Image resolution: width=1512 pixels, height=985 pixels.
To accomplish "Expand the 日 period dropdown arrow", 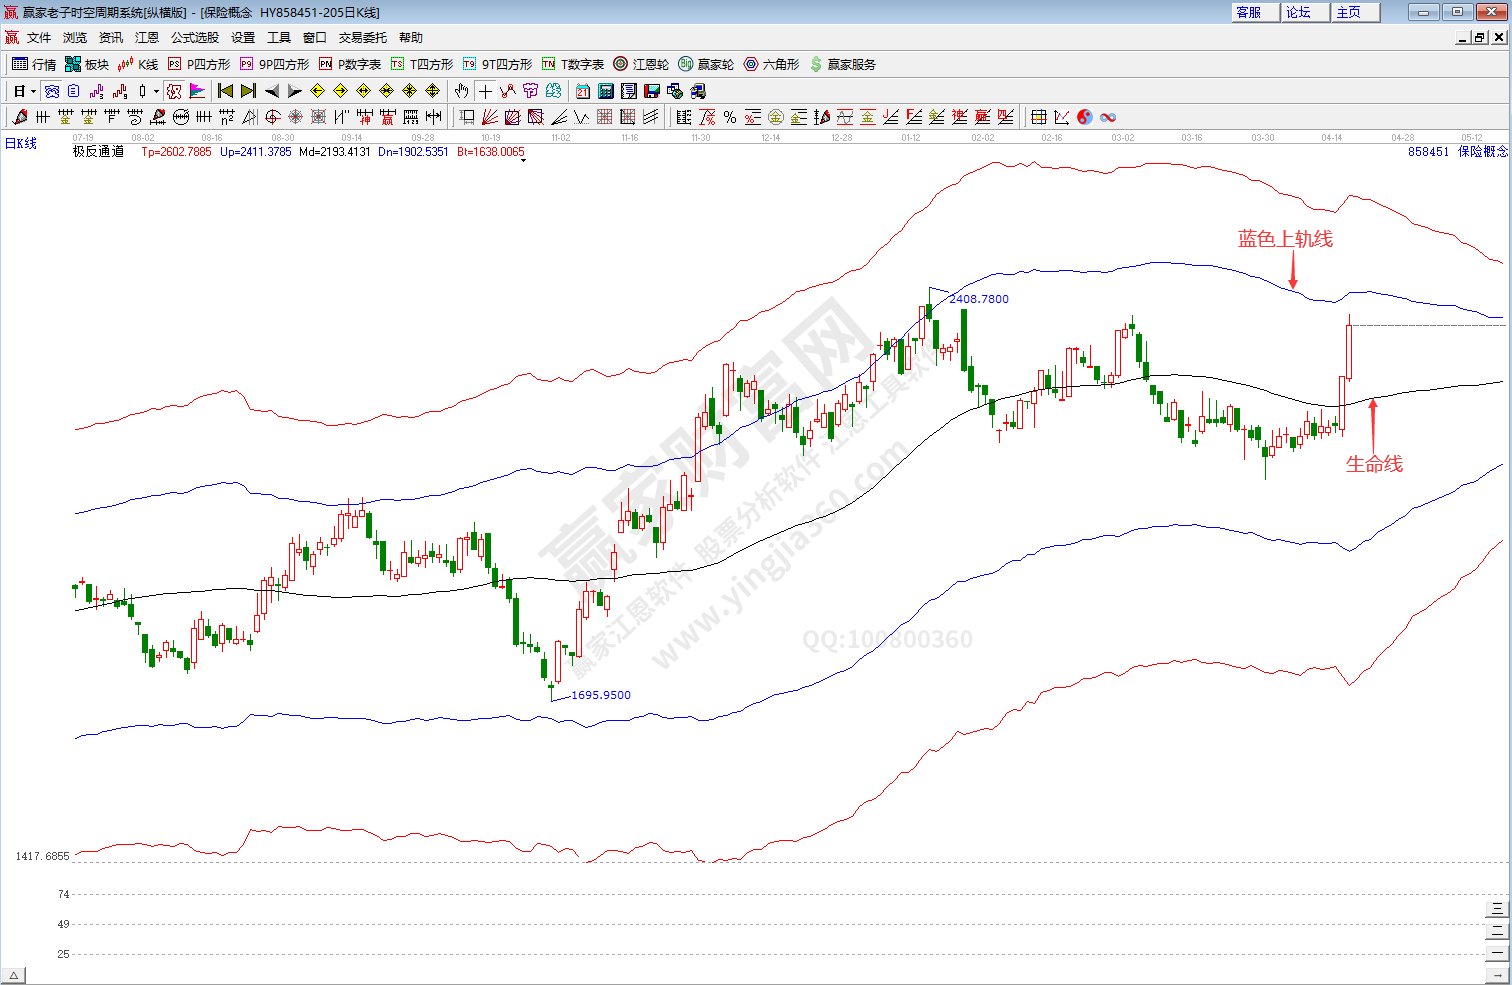I will 33,91.
